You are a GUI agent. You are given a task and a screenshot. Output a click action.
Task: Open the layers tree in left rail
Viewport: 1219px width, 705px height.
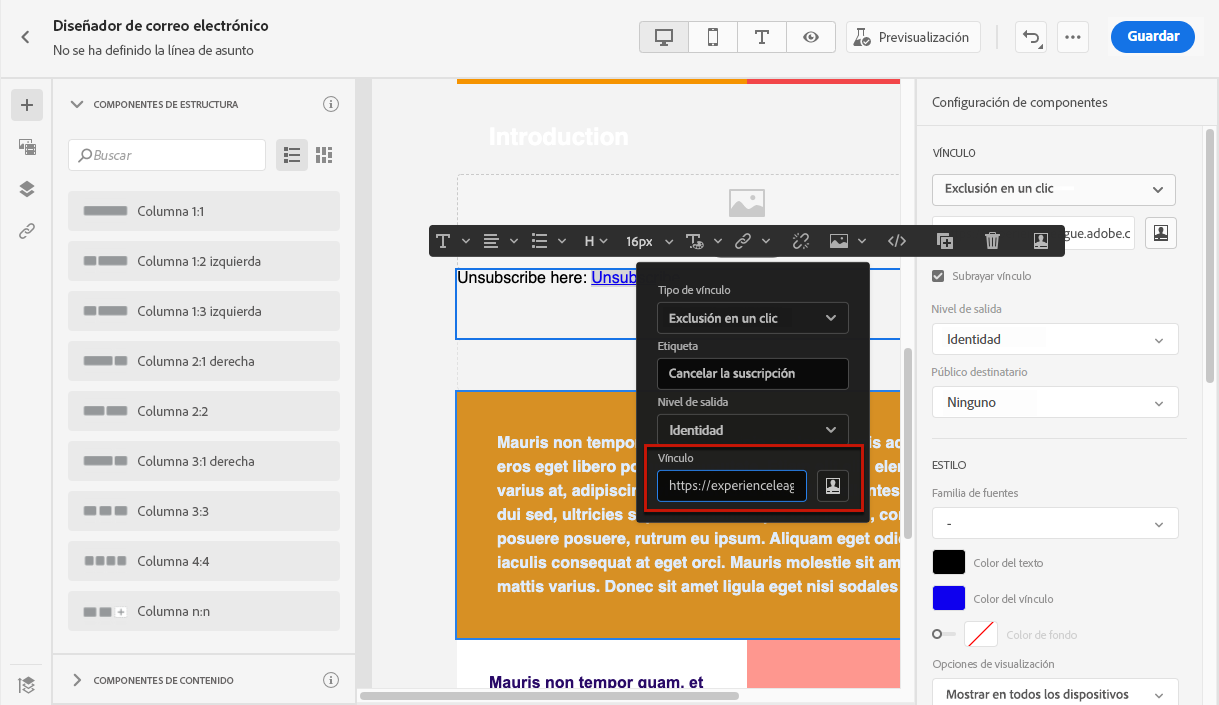(27, 189)
